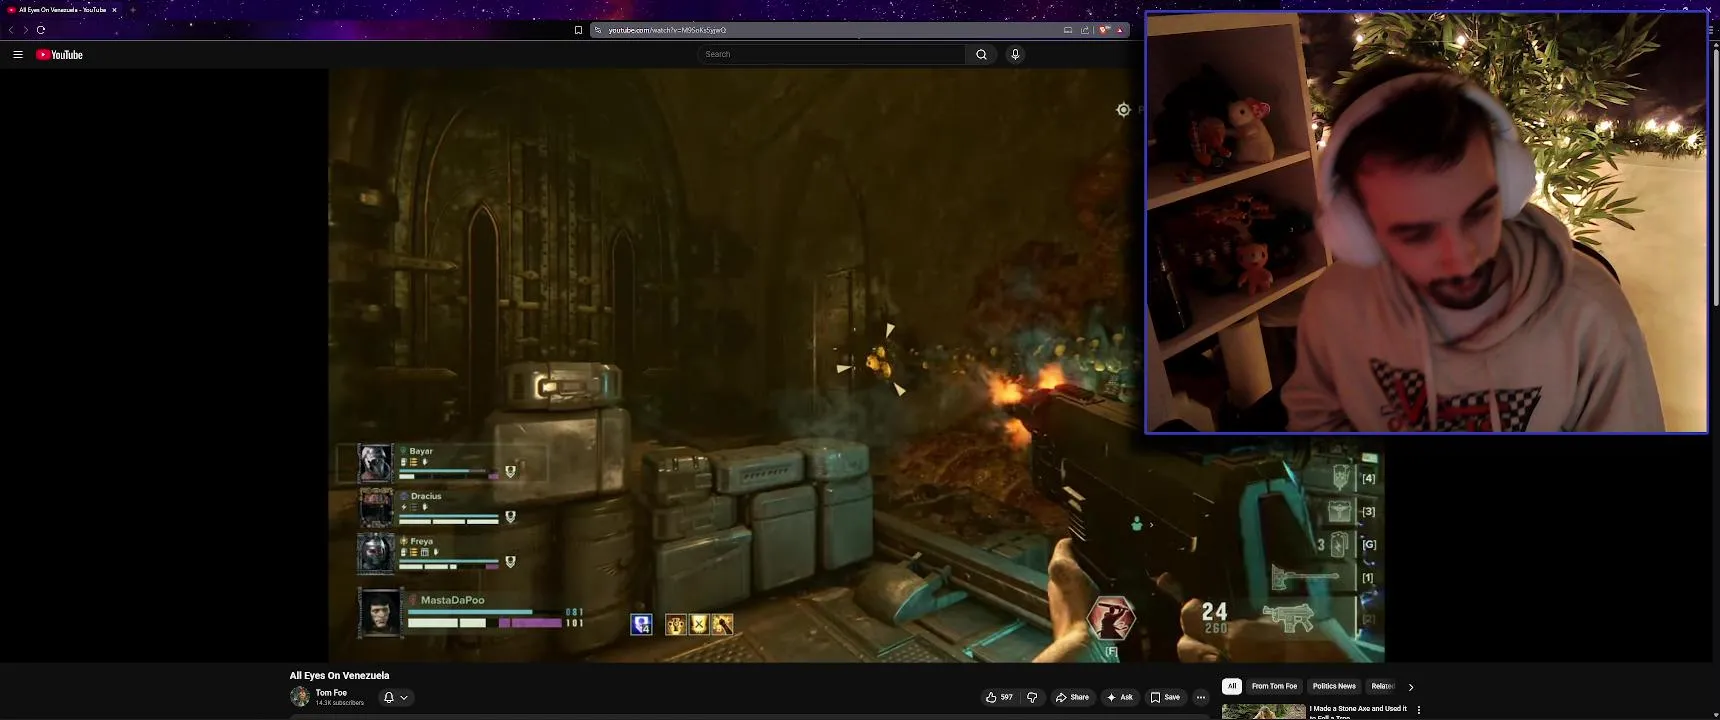Select the All Eyes On Venezuela browser tab
Screen dimensions: 1720x720
(x=62, y=10)
